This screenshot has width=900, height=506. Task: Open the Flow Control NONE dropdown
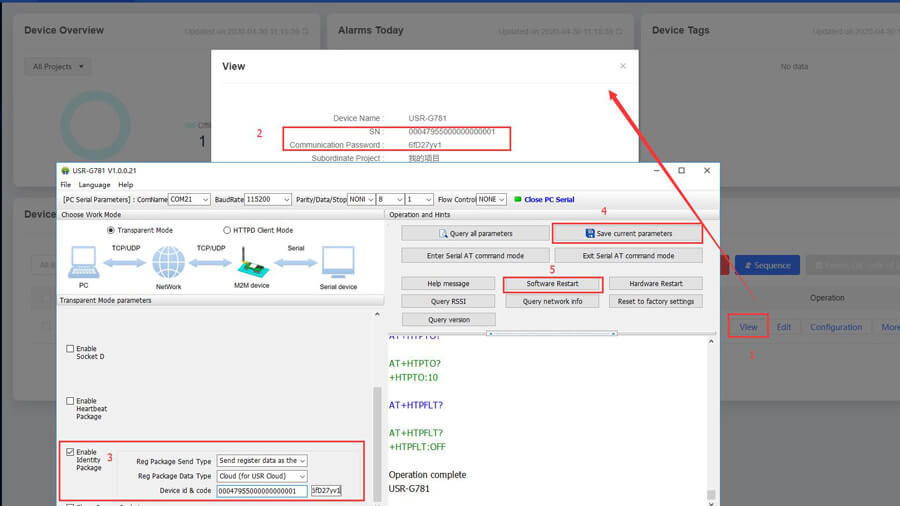click(x=491, y=199)
